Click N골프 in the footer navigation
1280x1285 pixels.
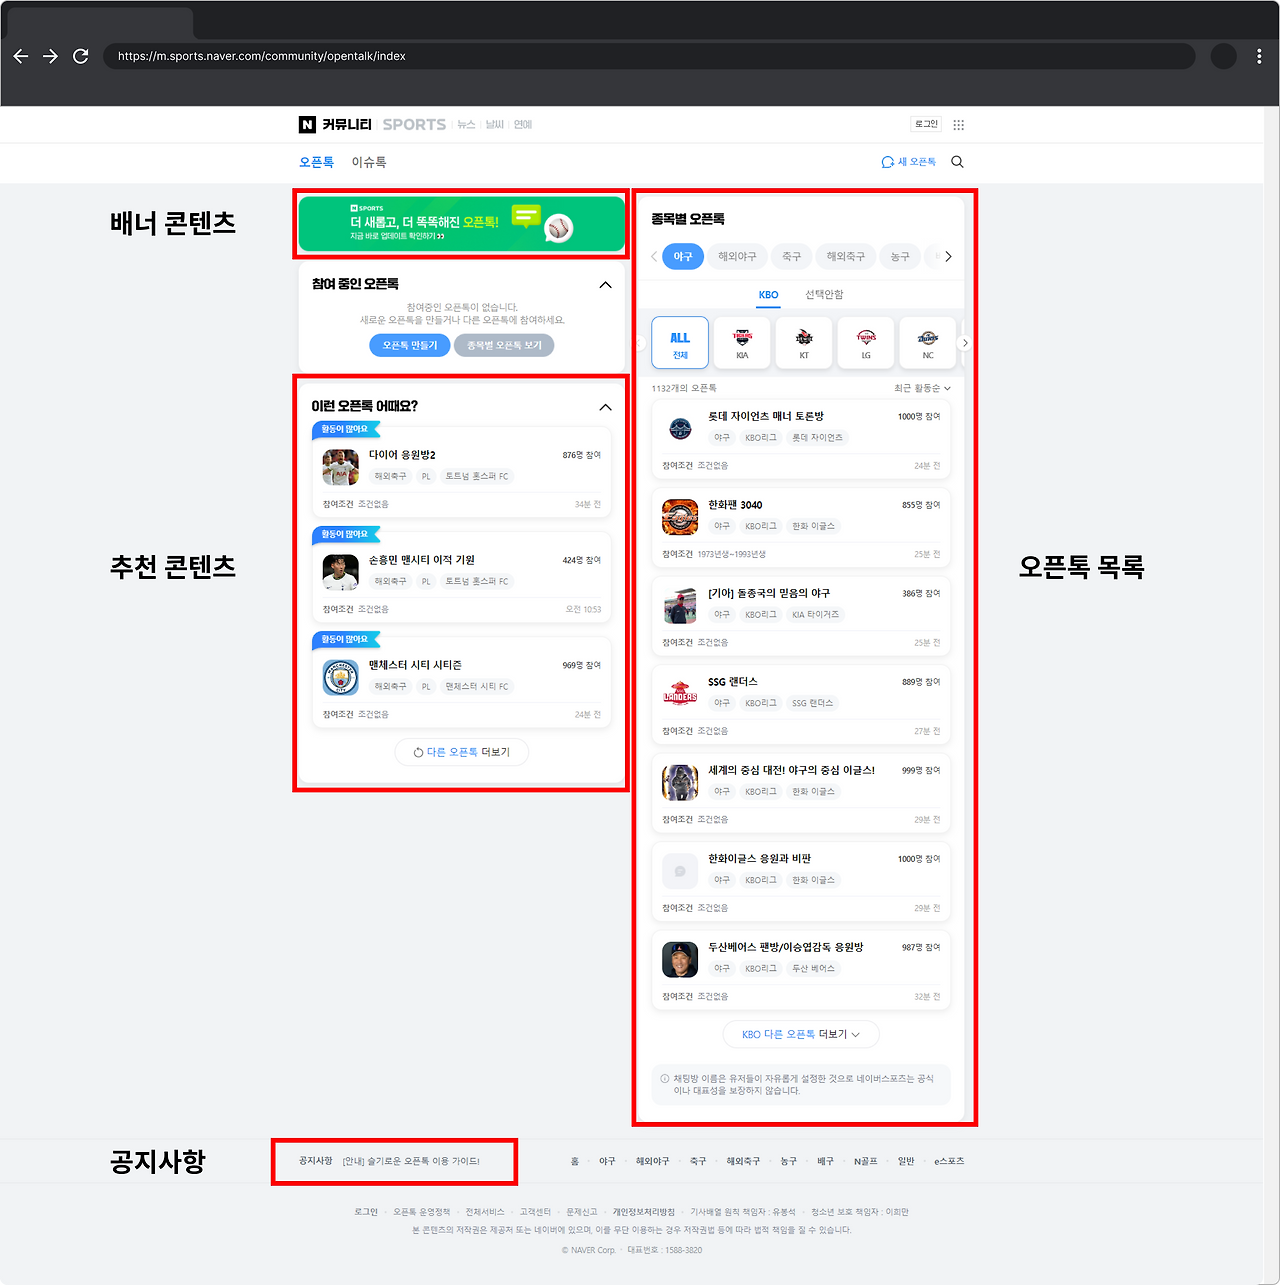(x=865, y=1161)
